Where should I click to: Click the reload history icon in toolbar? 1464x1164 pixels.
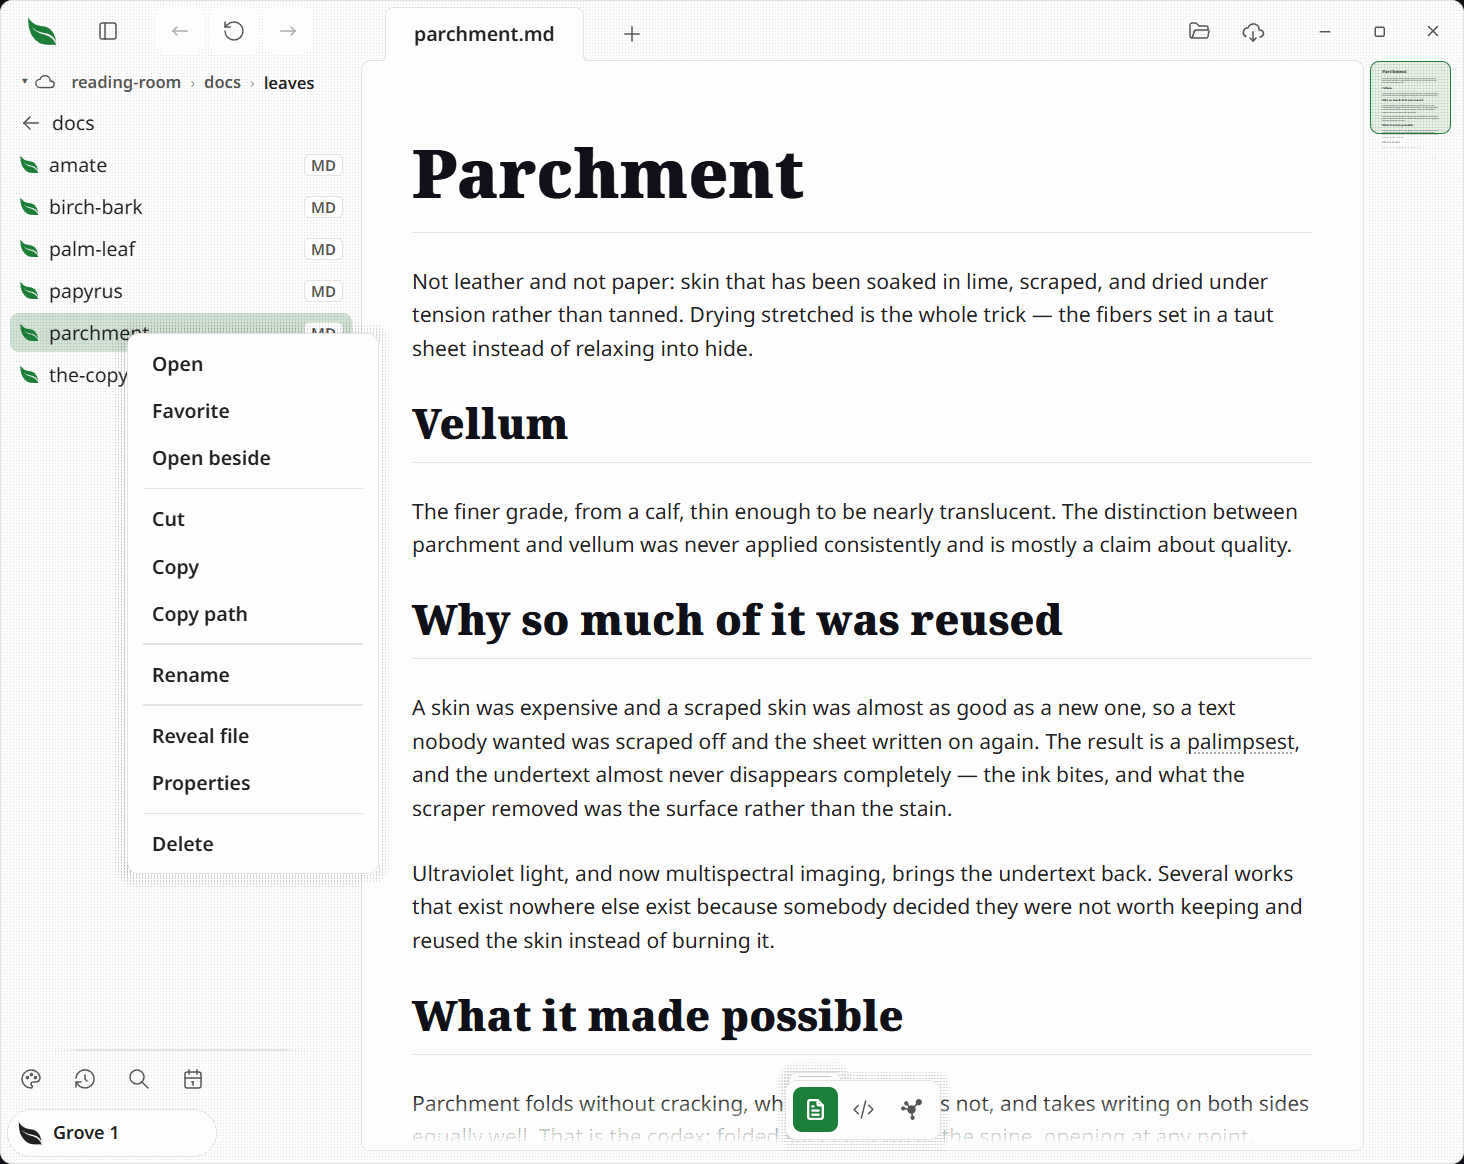click(x=234, y=31)
